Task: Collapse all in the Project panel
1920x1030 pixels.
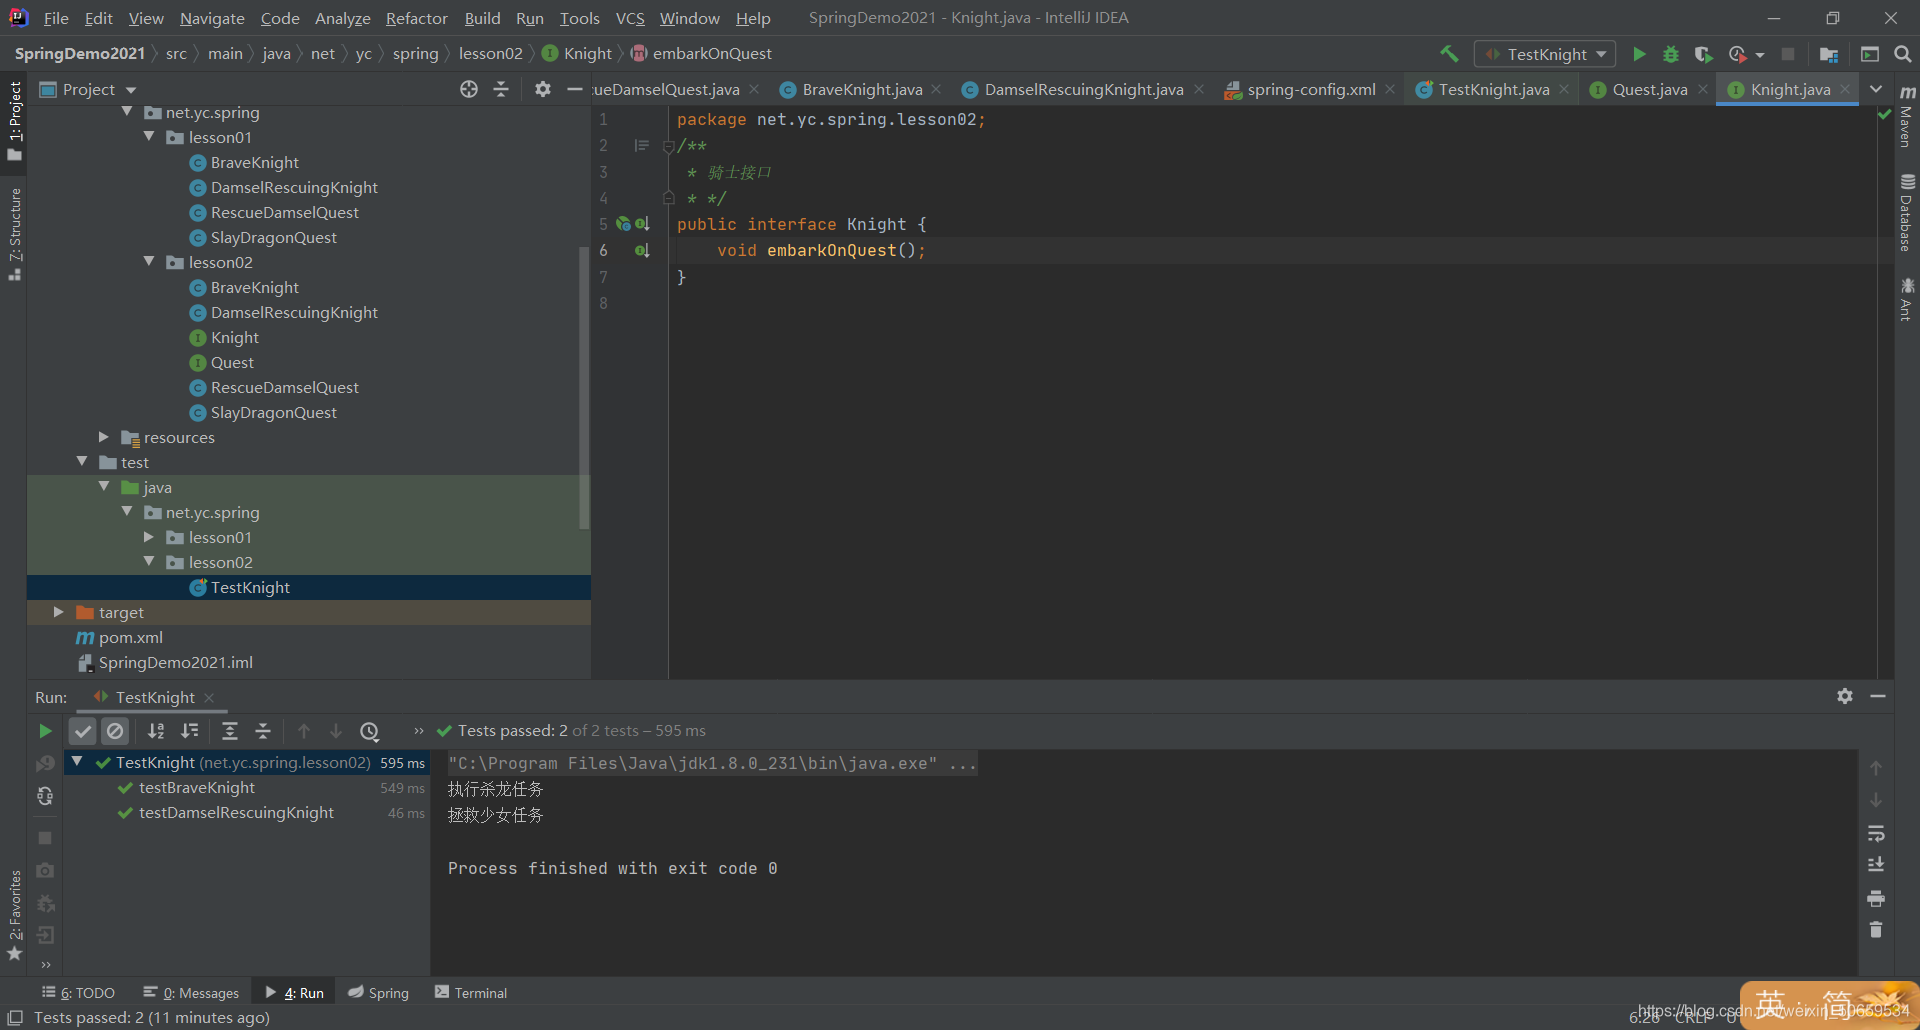Action: [x=501, y=89]
